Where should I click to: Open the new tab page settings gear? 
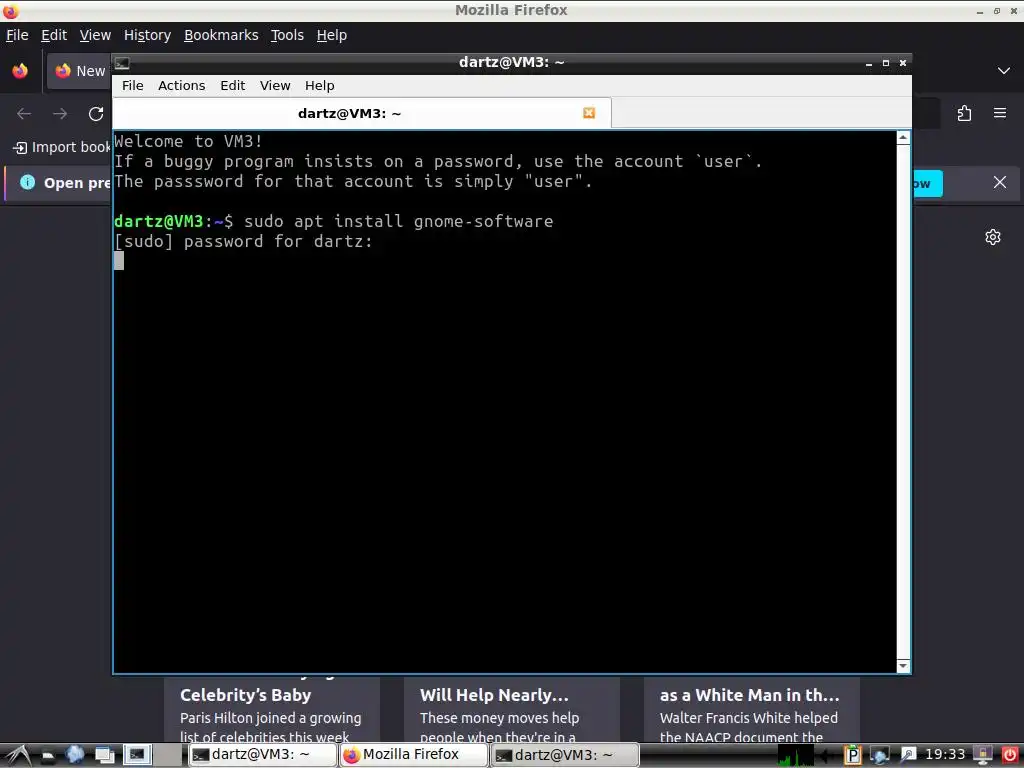pyautogui.click(x=993, y=237)
